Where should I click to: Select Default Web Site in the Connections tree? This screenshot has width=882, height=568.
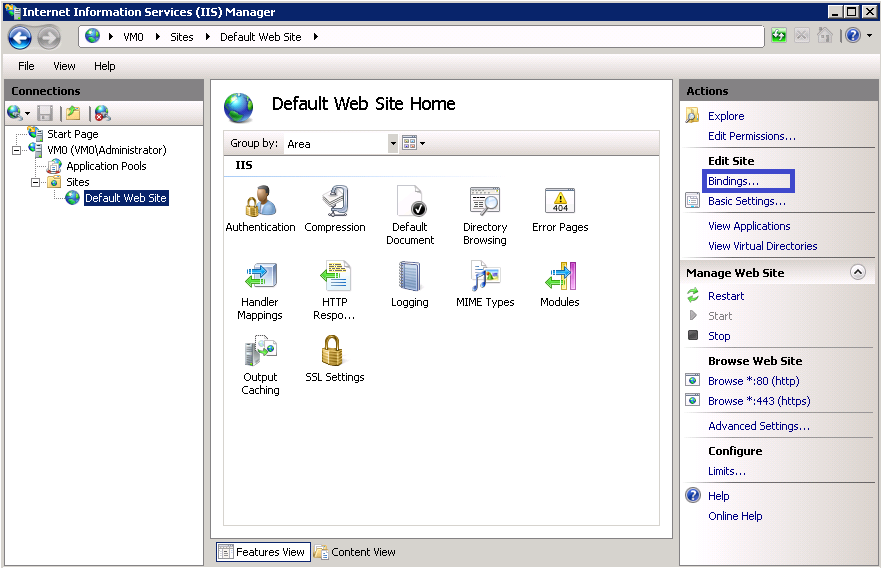(126, 198)
